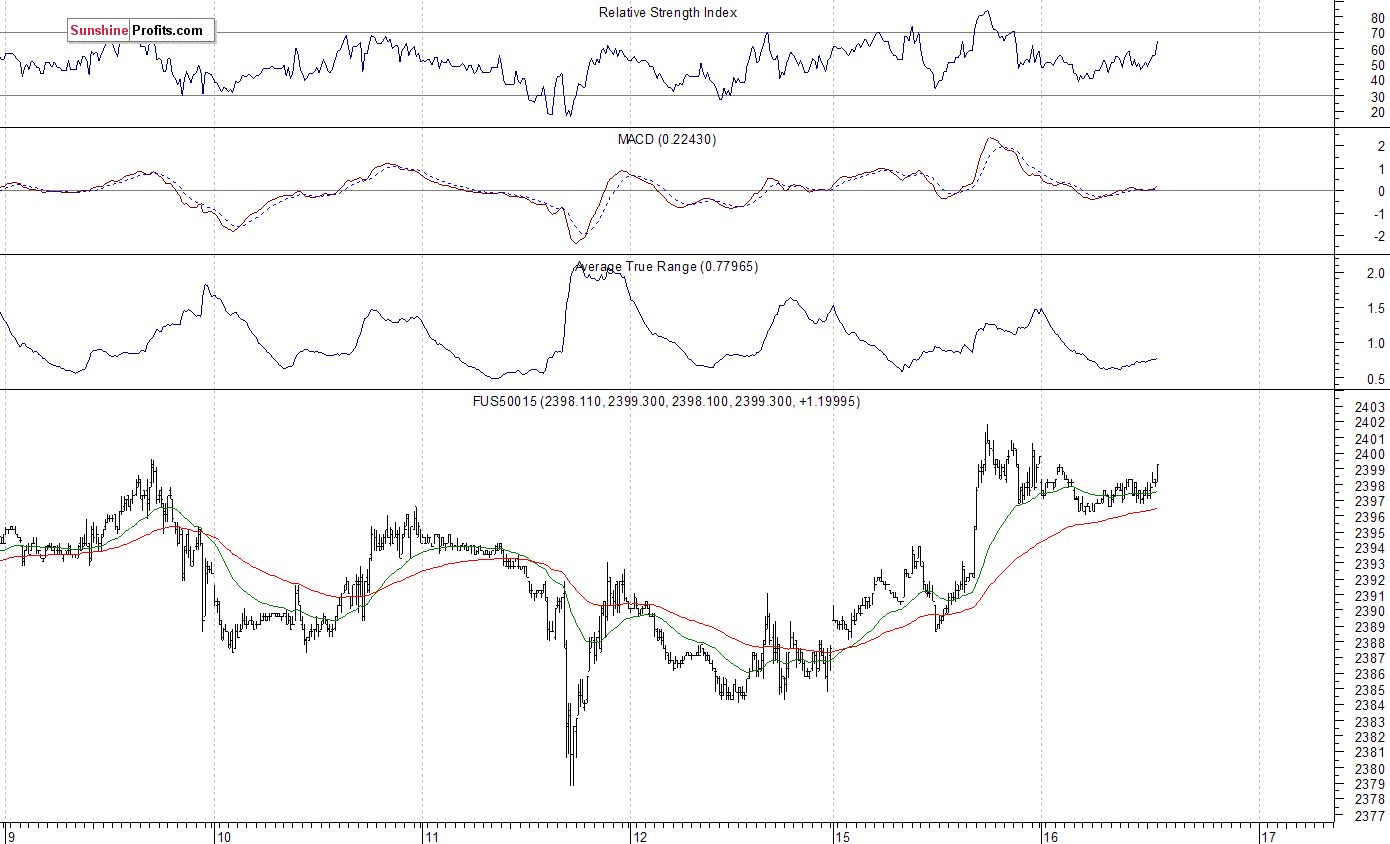
Task: Click the 2390 price axis label
Action: pyautogui.click(x=1371, y=612)
